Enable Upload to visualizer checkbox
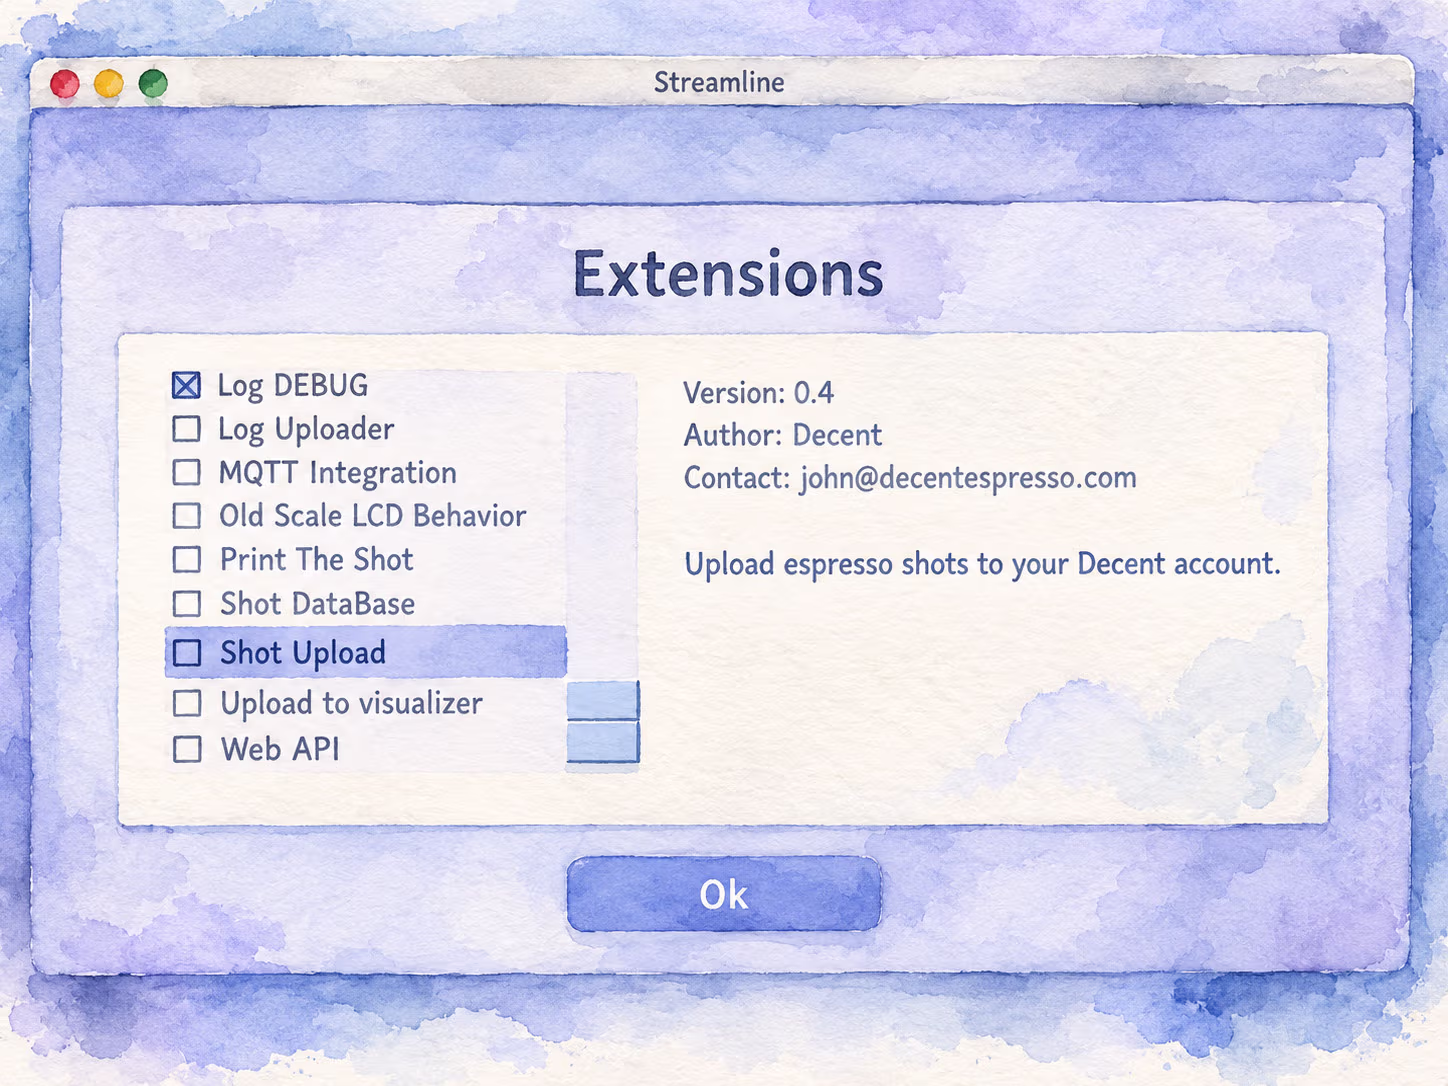This screenshot has width=1448, height=1086. (186, 703)
